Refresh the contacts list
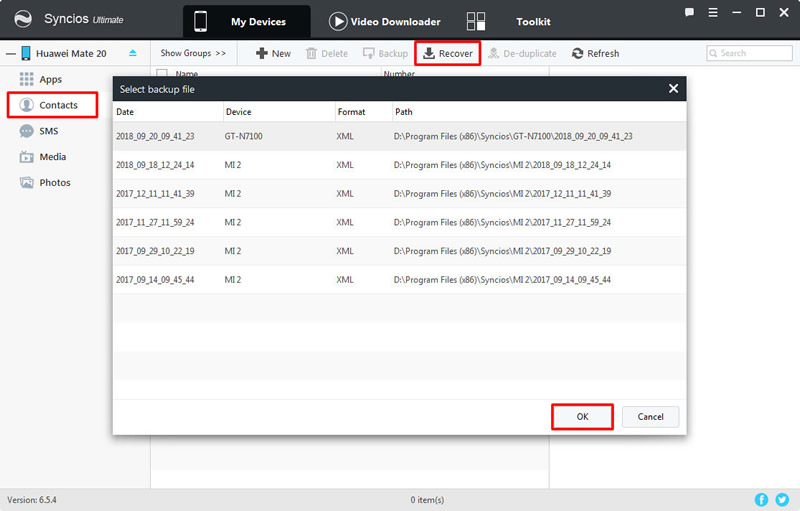Screen dimensions: 800x511 pos(595,54)
